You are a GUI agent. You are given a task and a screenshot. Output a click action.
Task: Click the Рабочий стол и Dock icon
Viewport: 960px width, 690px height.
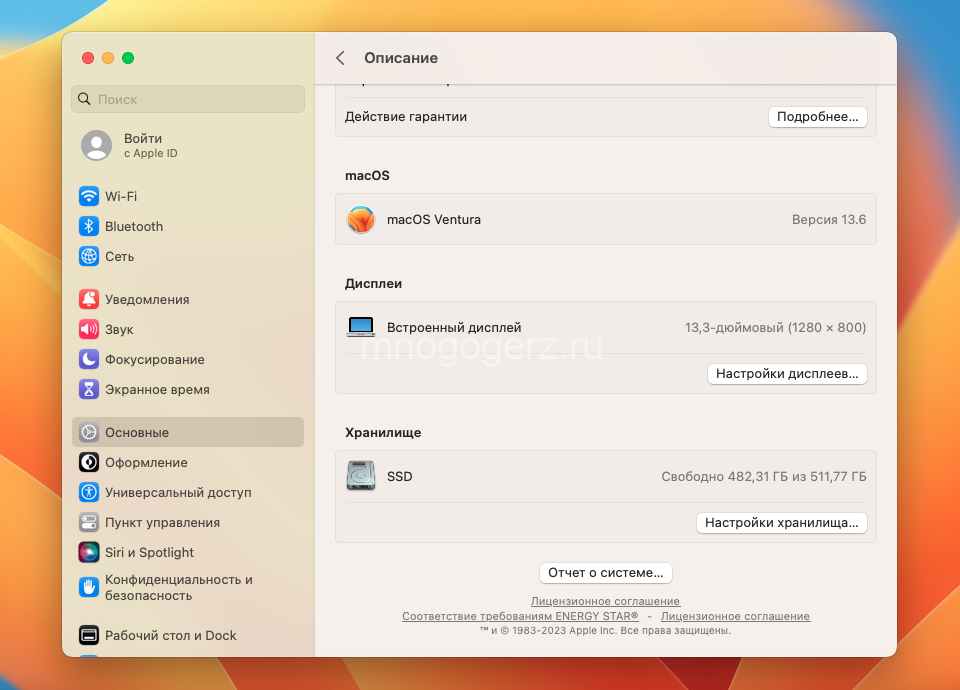pyautogui.click(x=89, y=636)
